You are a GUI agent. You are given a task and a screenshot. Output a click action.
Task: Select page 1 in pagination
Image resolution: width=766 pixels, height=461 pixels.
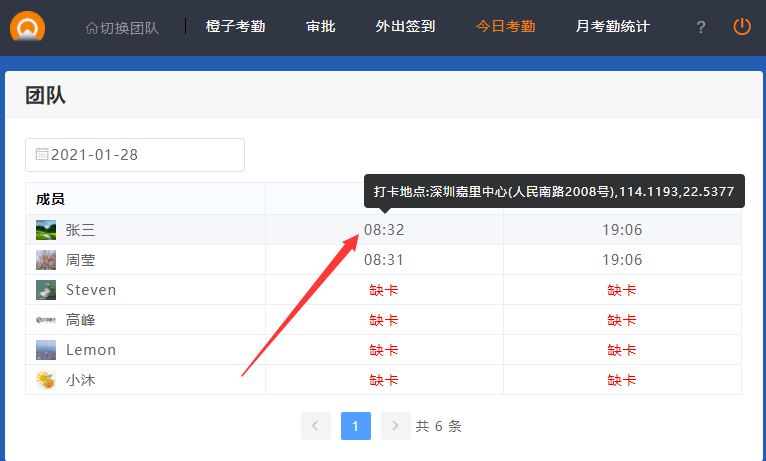pos(355,425)
